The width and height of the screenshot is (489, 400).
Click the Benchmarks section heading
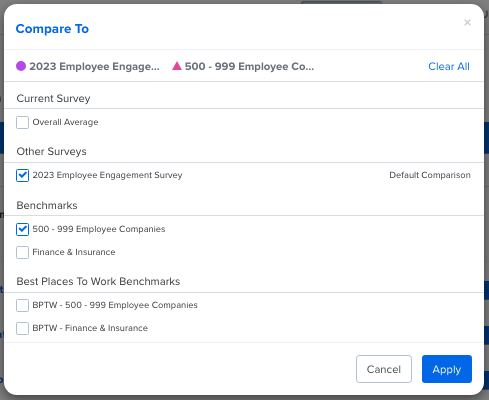pyautogui.click(x=47, y=205)
